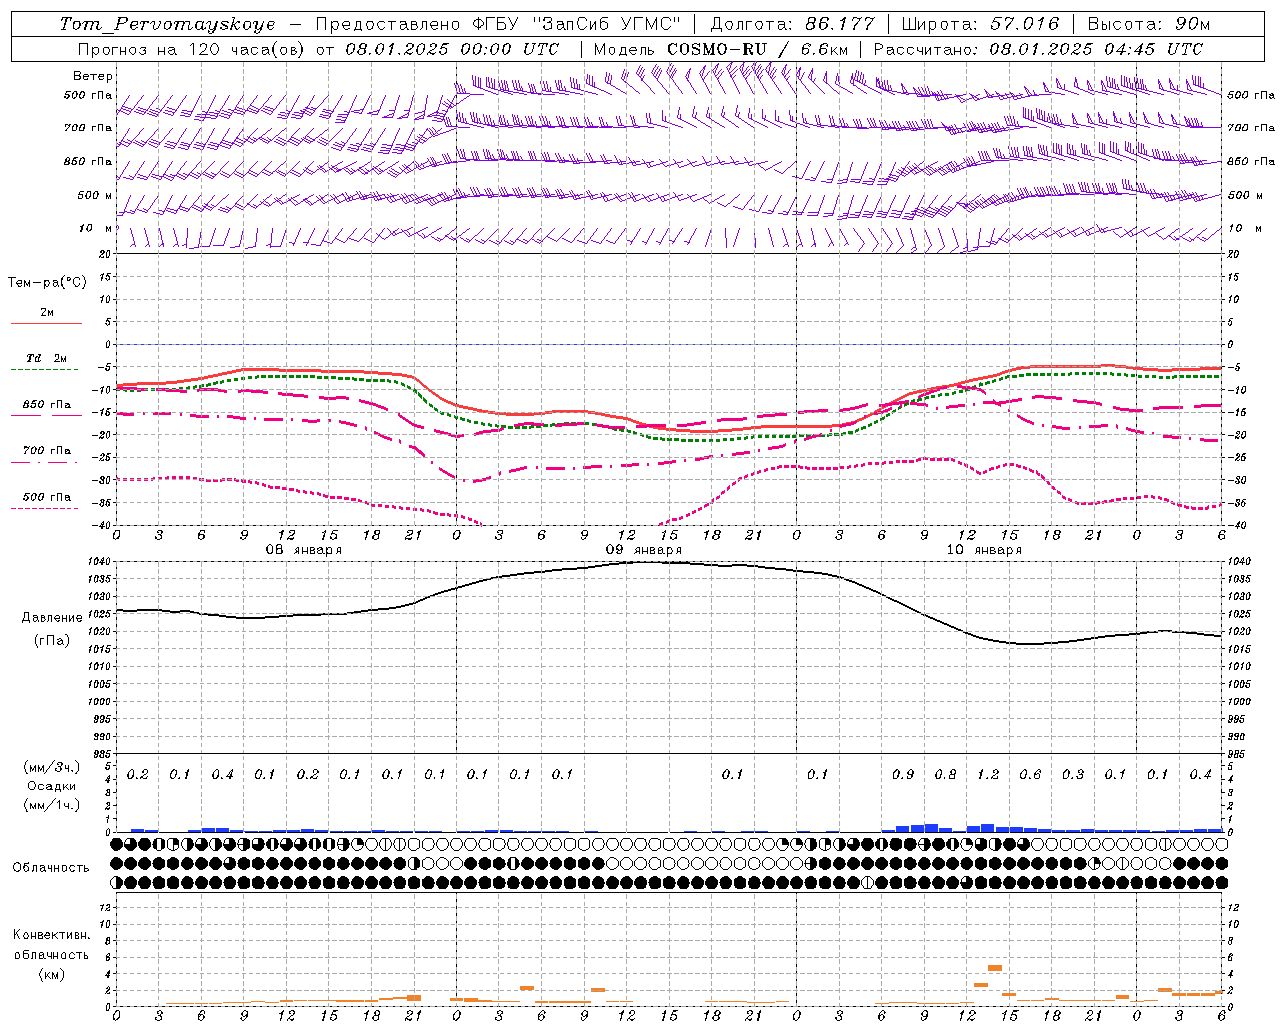Click the 09 января date label
Viewport: 1280px width, 1024px height.
[x=644, y=550]
